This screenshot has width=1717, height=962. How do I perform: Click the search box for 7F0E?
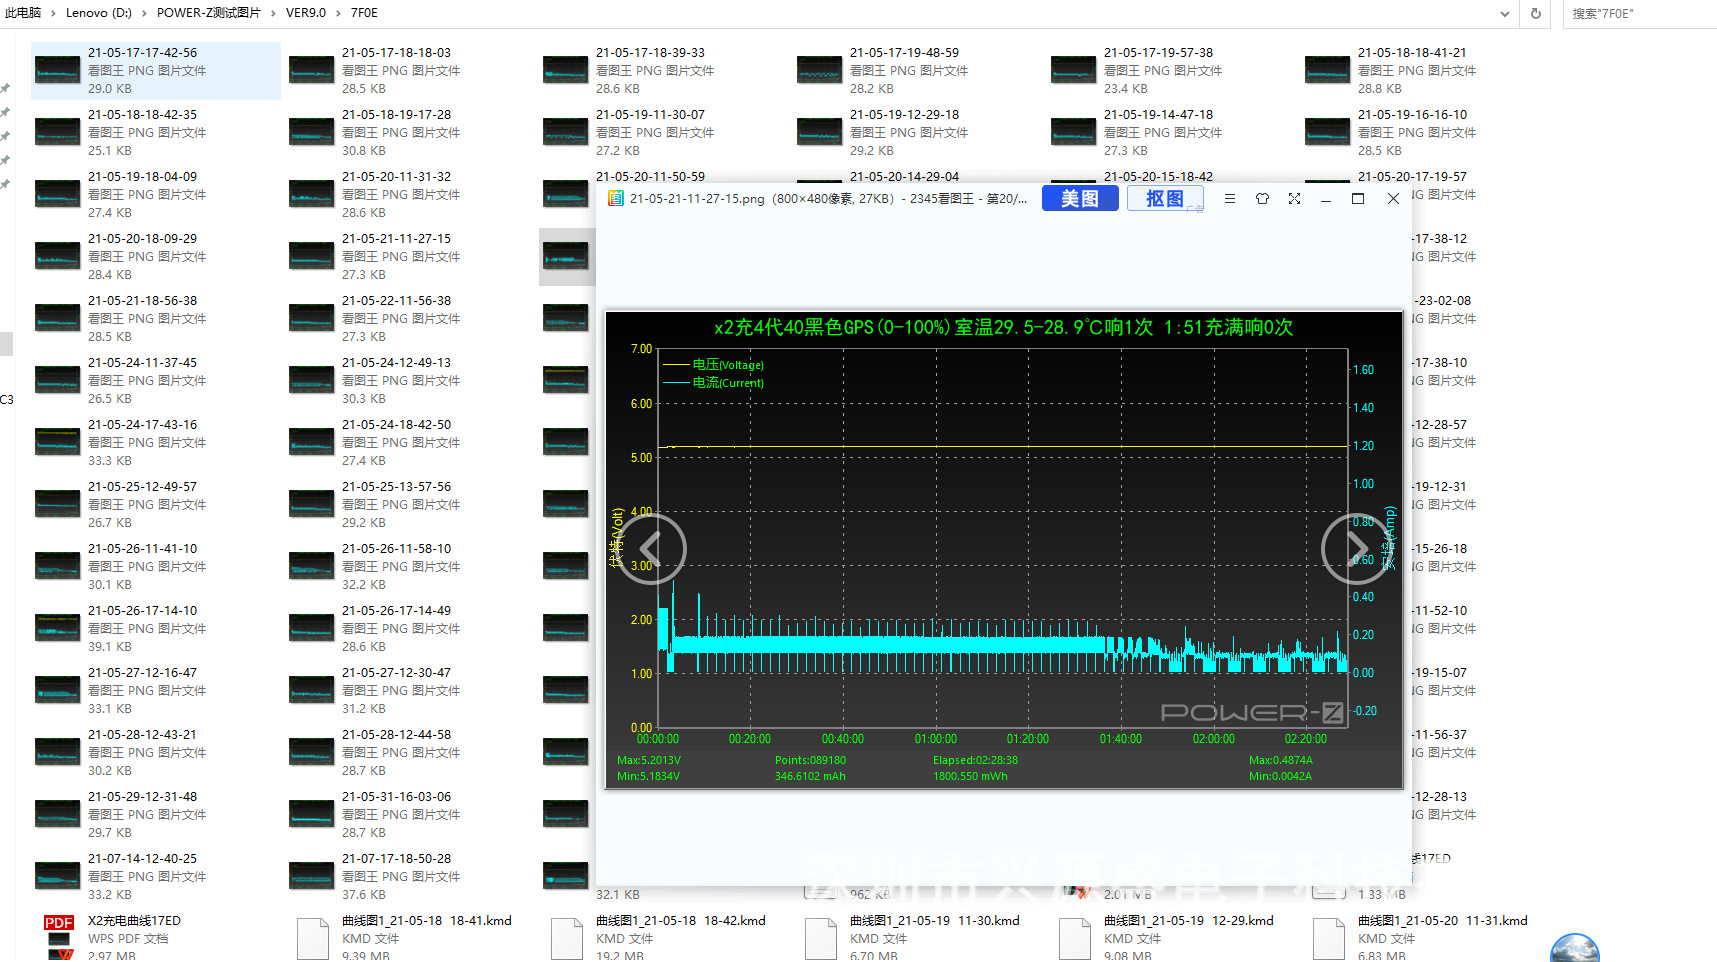point(1640,13)
